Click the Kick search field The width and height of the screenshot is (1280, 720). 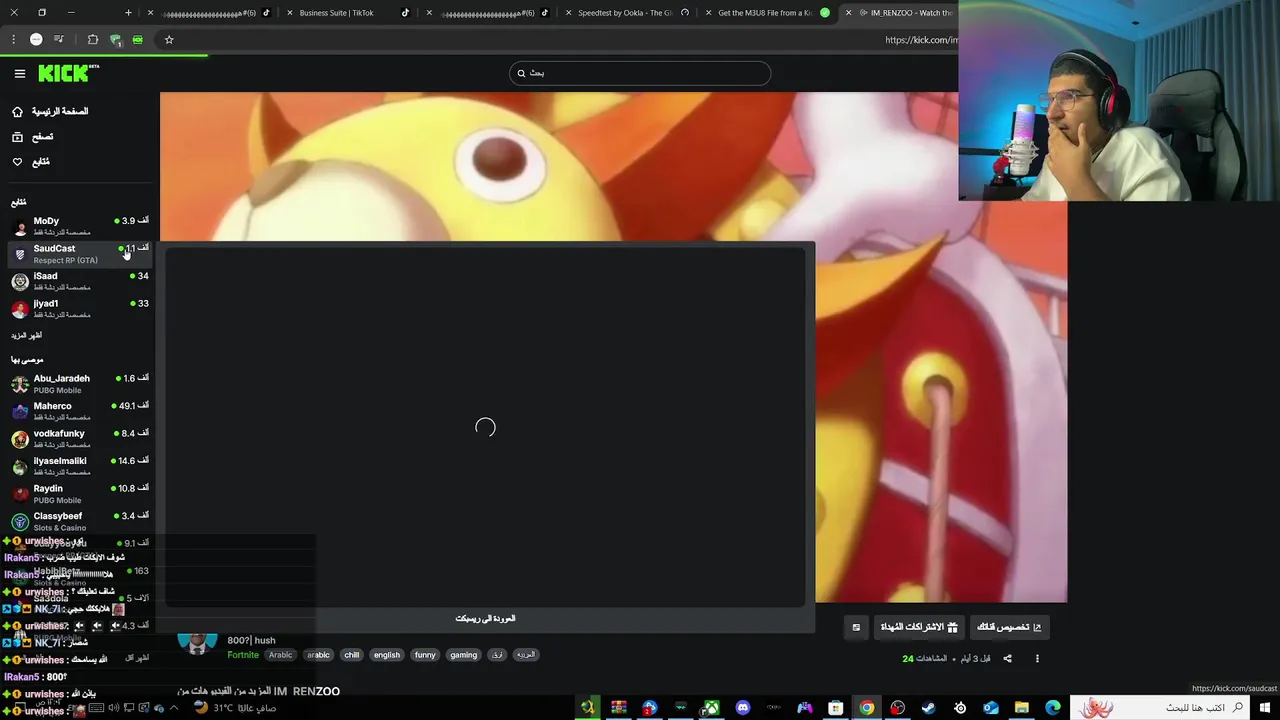tap(640, 73)
